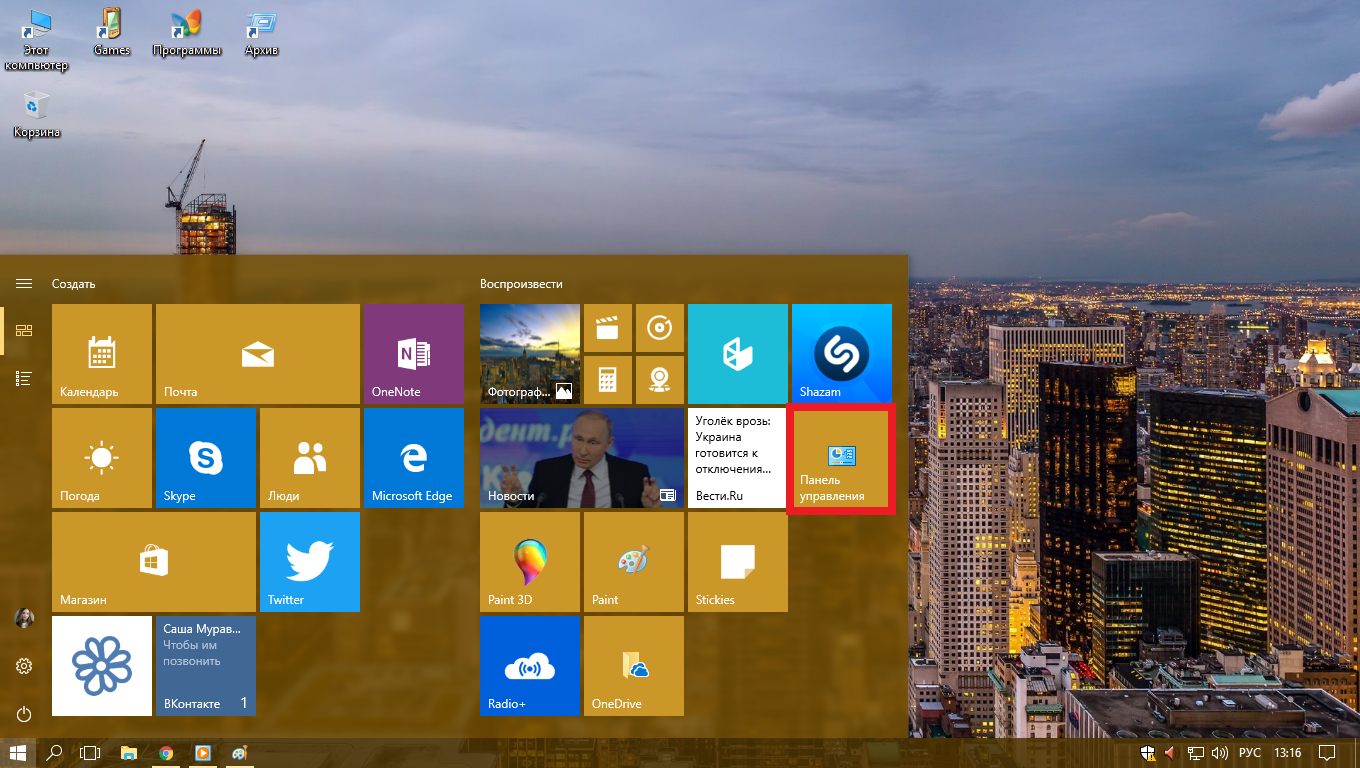This screenshot has width=1360, height=768.
Task: Open the Почта mail tile
Action: (x=258, y=354)
